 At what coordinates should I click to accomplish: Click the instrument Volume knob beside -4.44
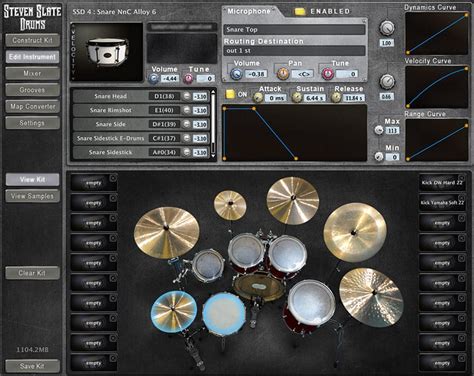[153, 79]
